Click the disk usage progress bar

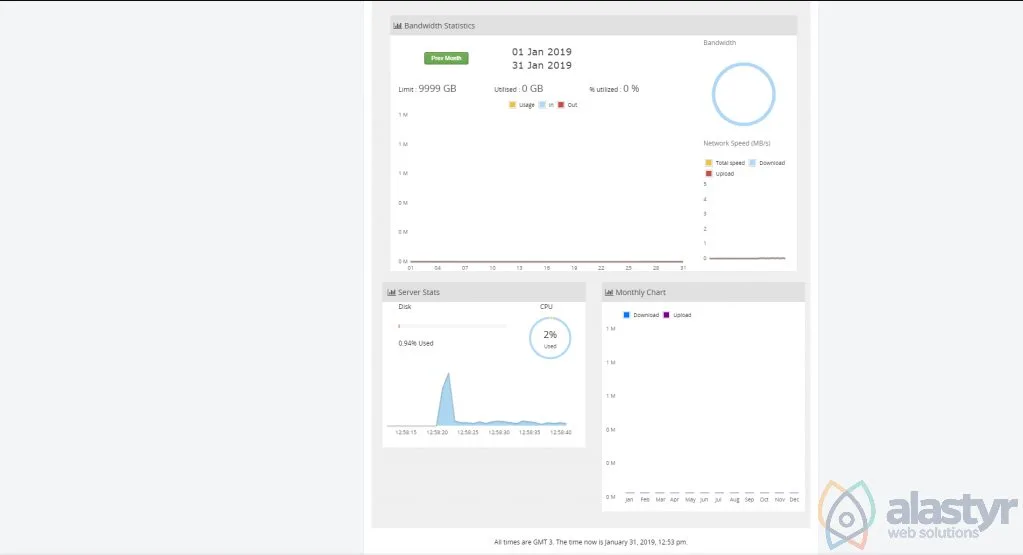[452, 325]
